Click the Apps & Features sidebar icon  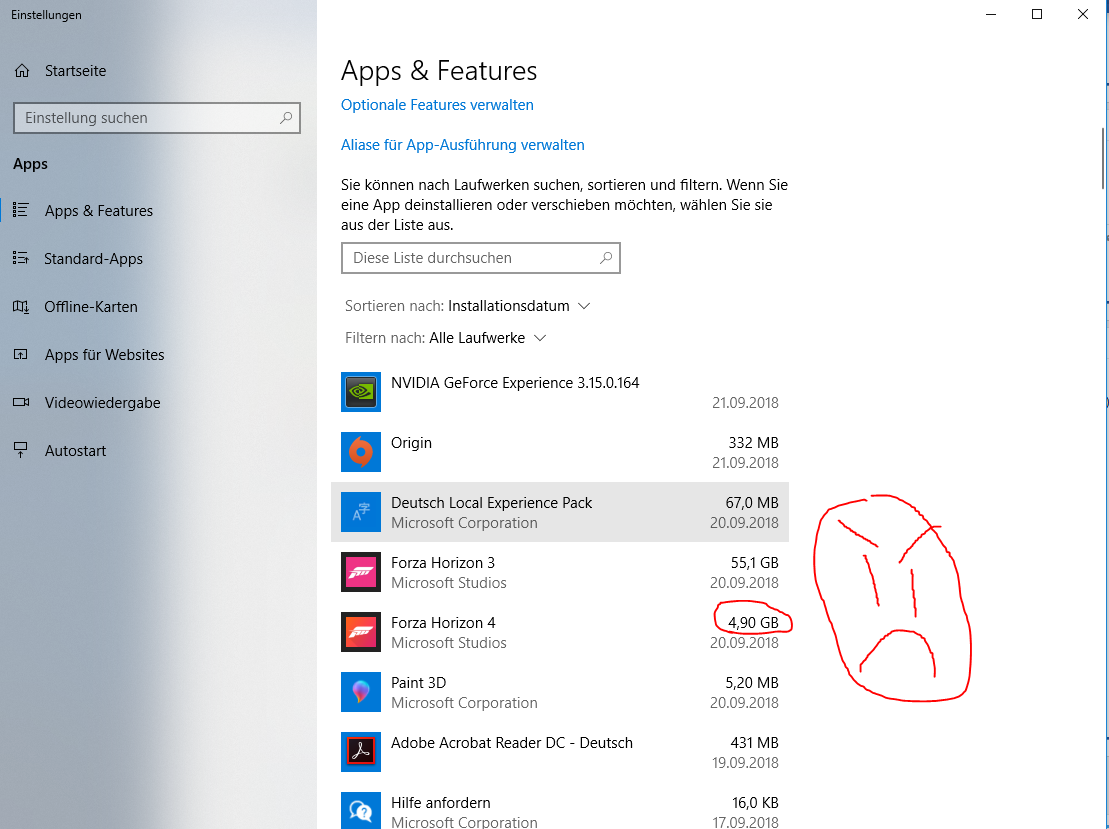(21, 210)
